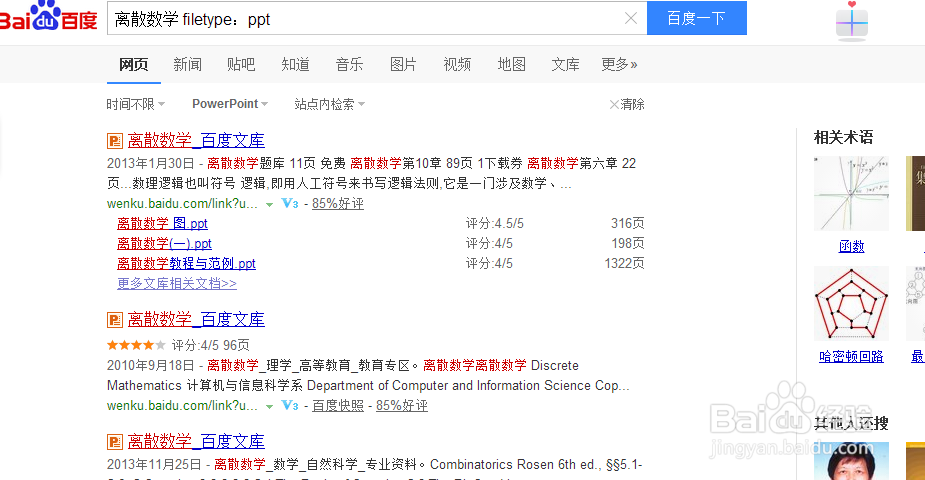Click 清除 to clear filters
This screenshot has height=480, width=925.
pyautogui.click(x=626, y=104)
